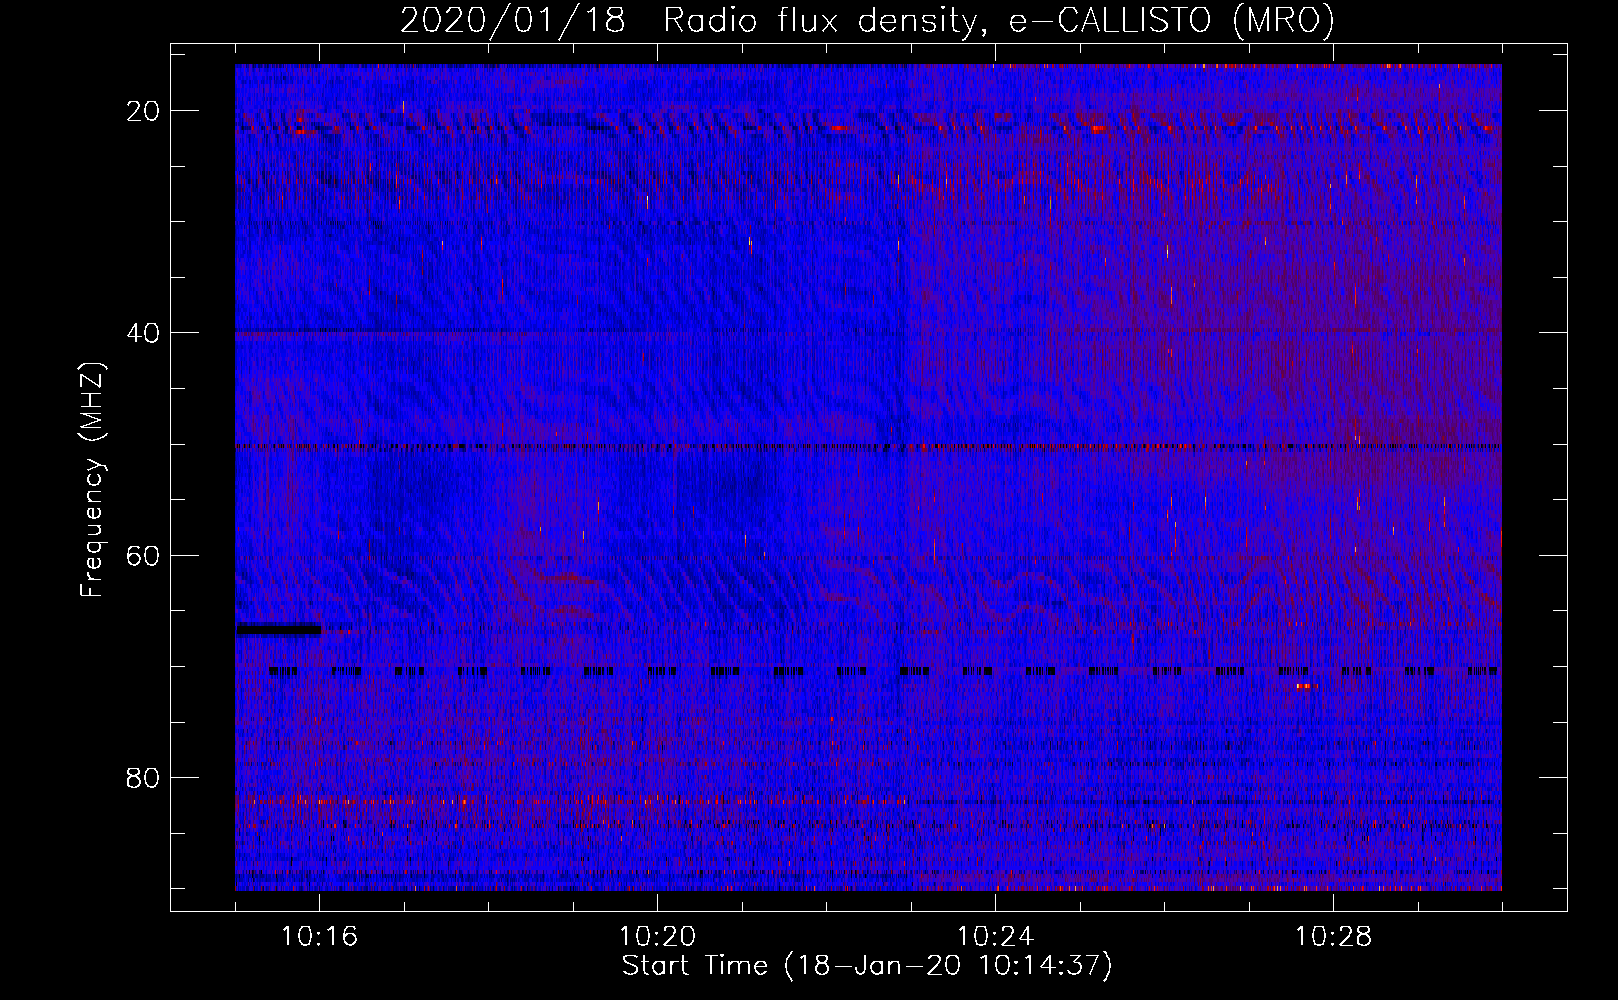Click the plot title '2020/01/18 Radio flux density'
Viewport: 1618px width, 1000px height.
tap(867, 20)
